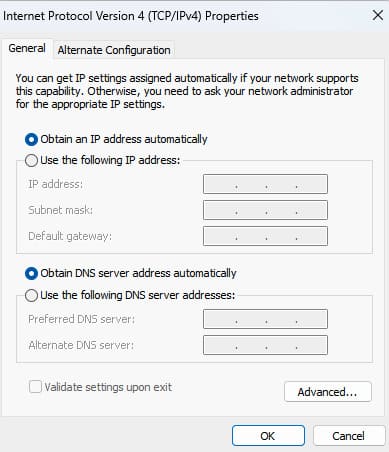Image resolution: width=389 pixels, height=452 pixels.
Task: Close the TCP/IPv4 Properties dialog
Action: [x=377, y=15]
